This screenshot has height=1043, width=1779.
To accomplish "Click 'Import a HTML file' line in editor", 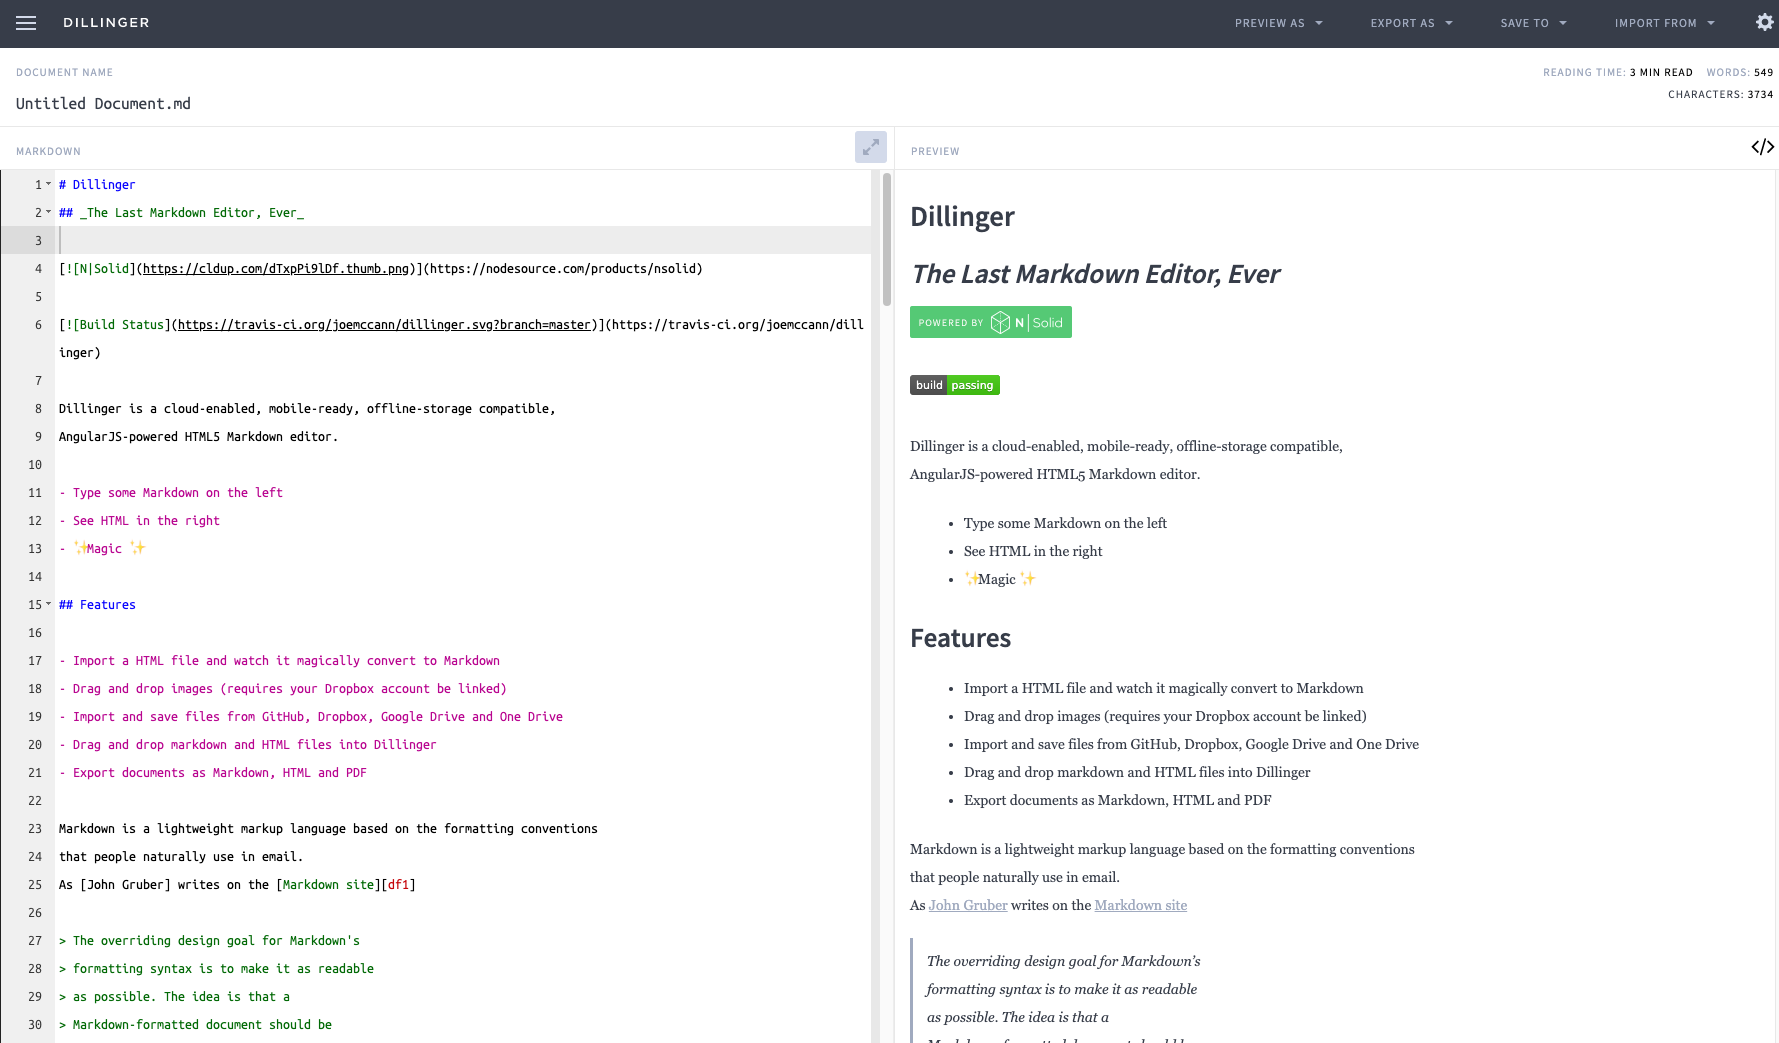I will pyautogui.click(x=279, y=660).
